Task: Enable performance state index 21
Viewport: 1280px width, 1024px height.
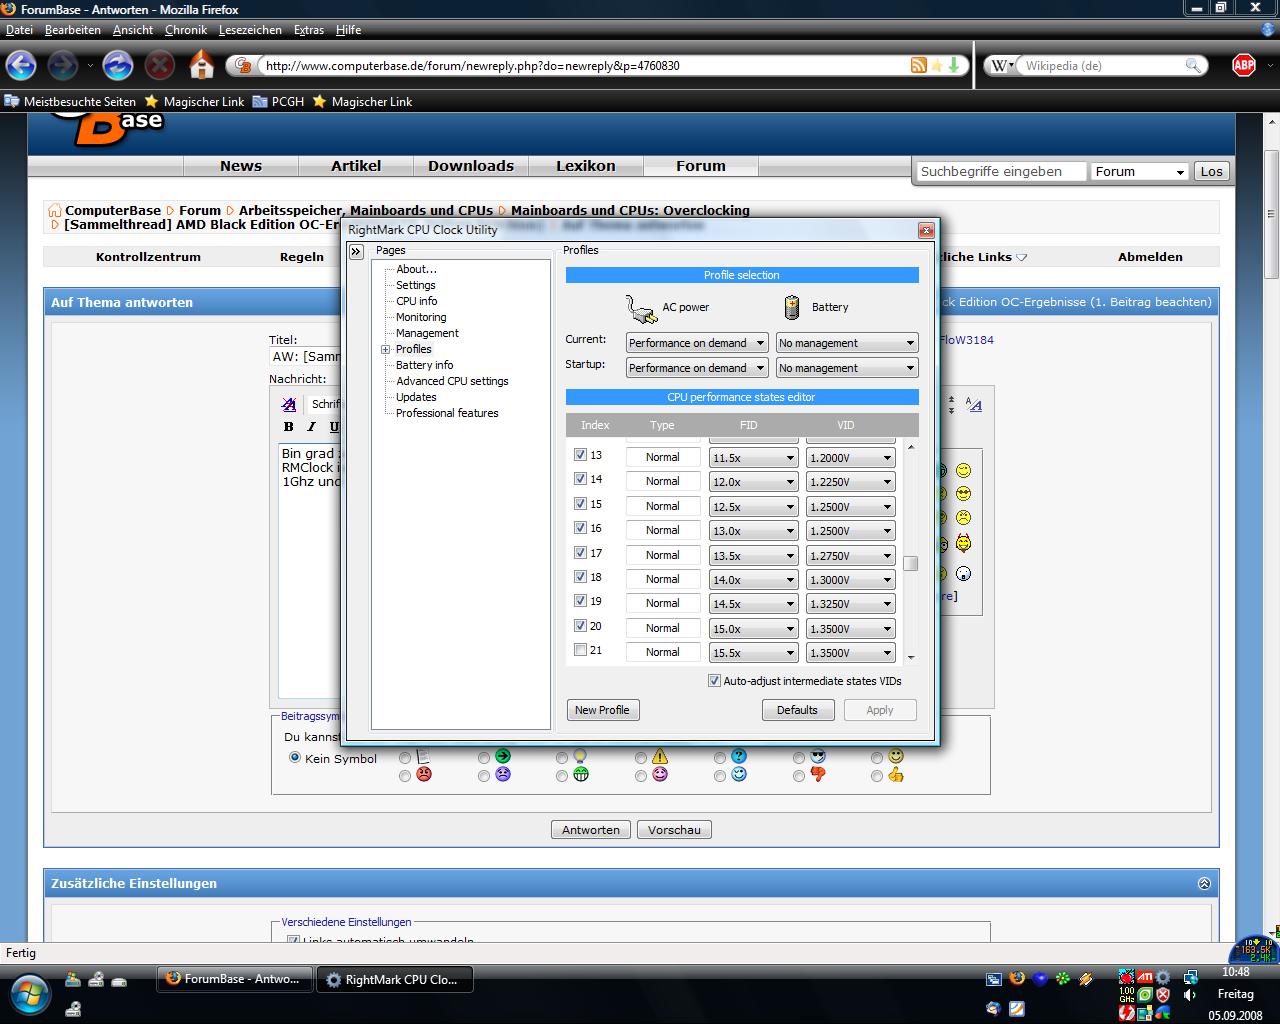Action: pos(580,650)
